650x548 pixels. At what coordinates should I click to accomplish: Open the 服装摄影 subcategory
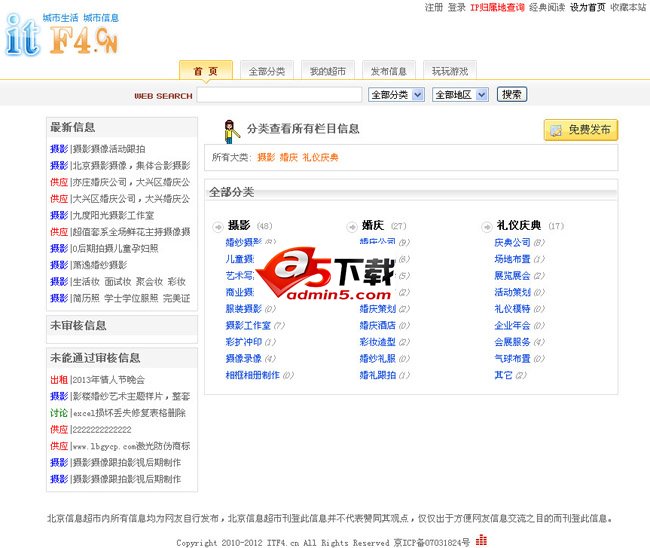[x=244, y=308]
